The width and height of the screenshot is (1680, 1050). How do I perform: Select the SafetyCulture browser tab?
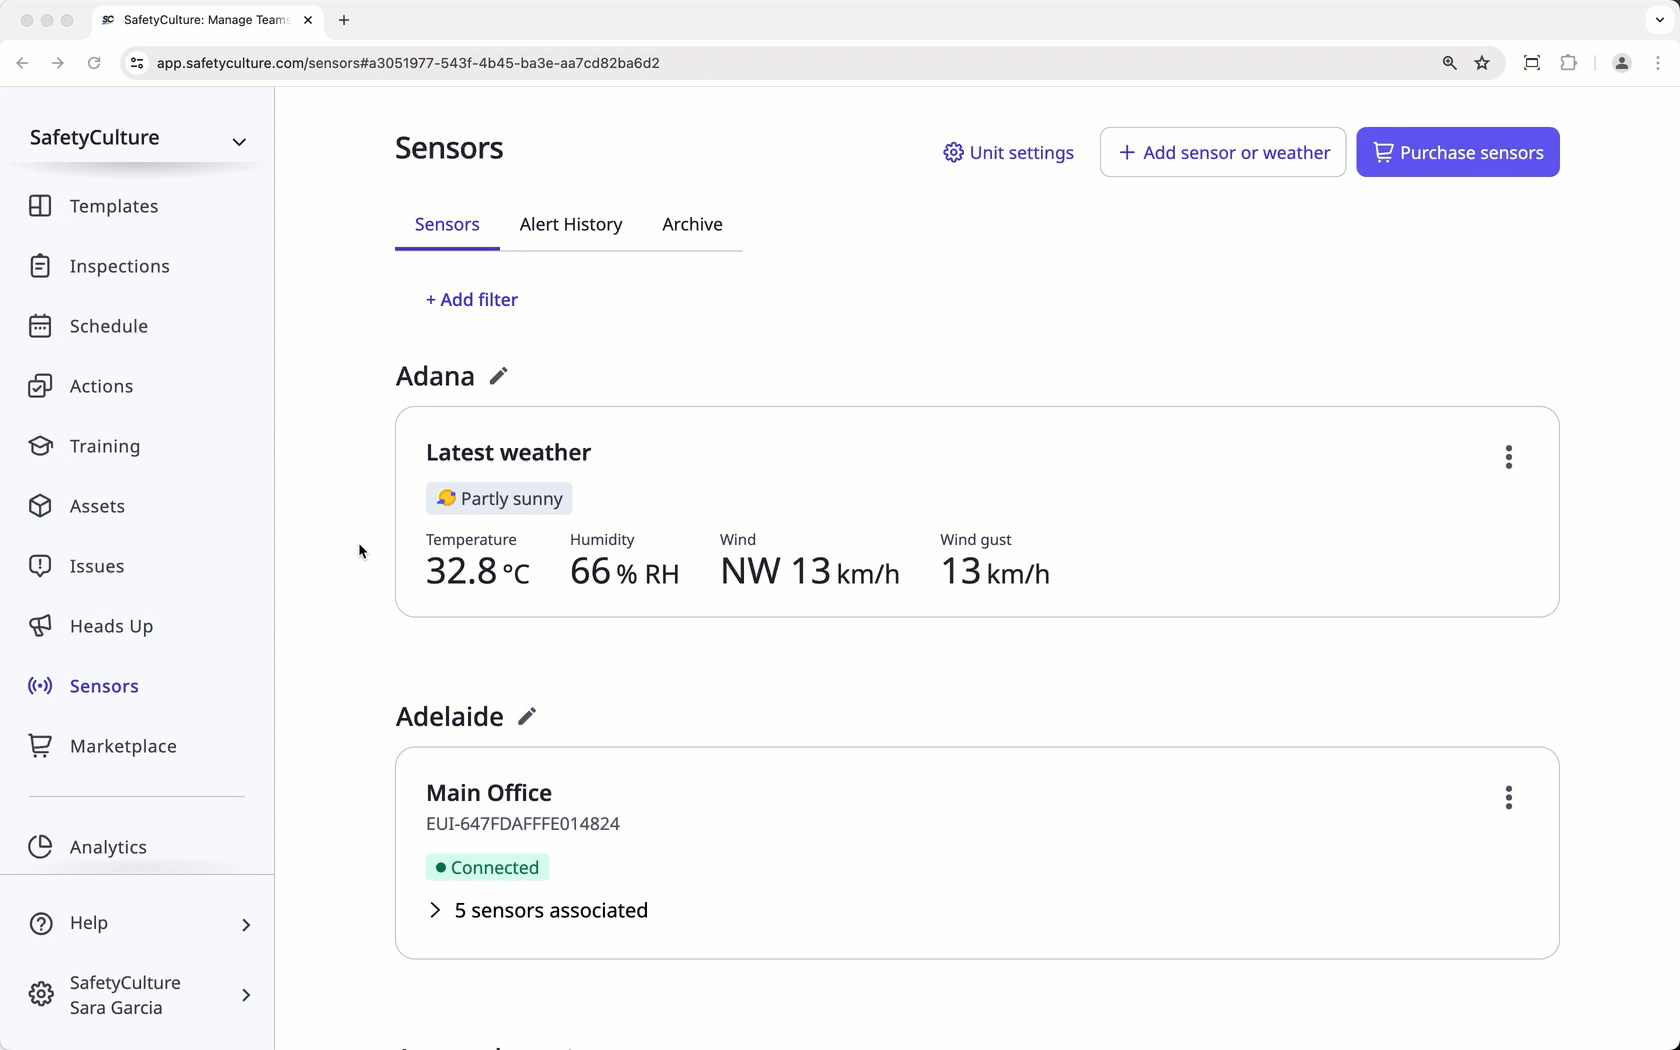point(207,20)
